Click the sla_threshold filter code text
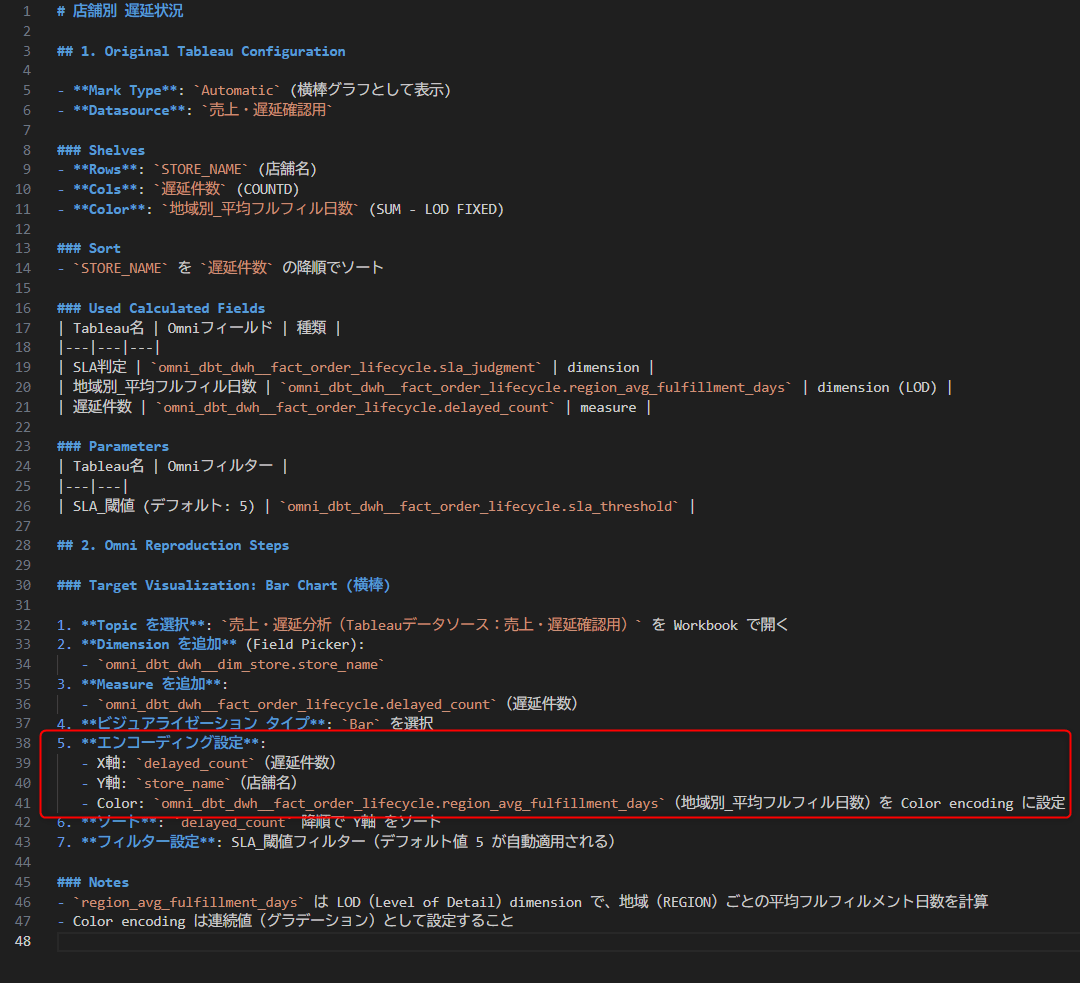The image size is (1080, 983). [481, 506]
